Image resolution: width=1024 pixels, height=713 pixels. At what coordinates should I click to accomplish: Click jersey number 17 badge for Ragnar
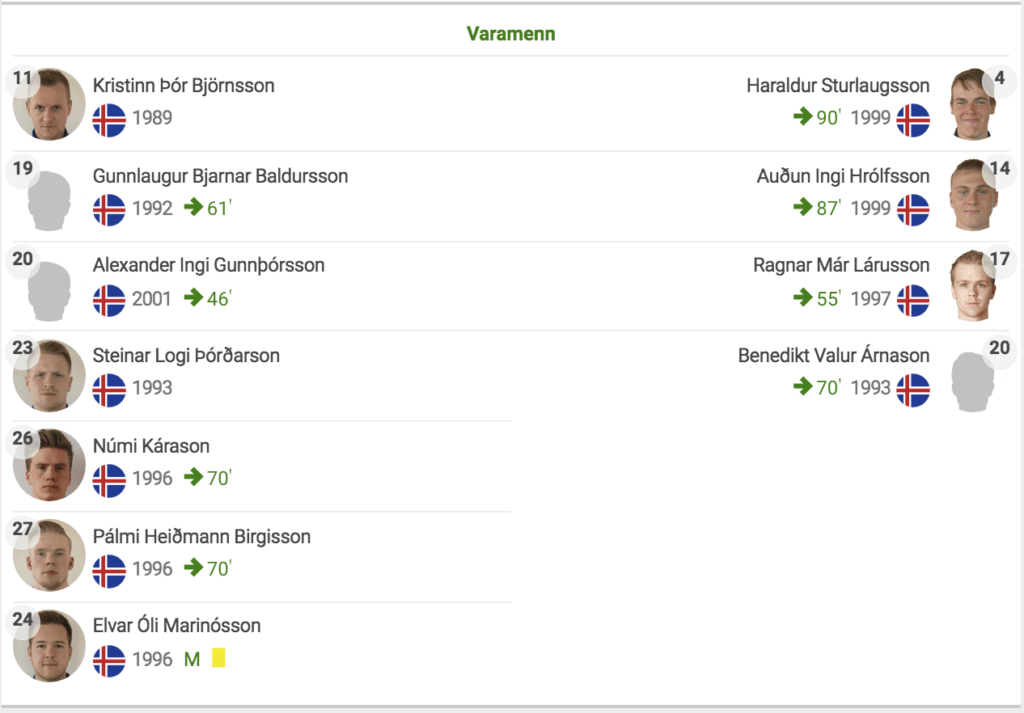click(x=1000, y=259)
